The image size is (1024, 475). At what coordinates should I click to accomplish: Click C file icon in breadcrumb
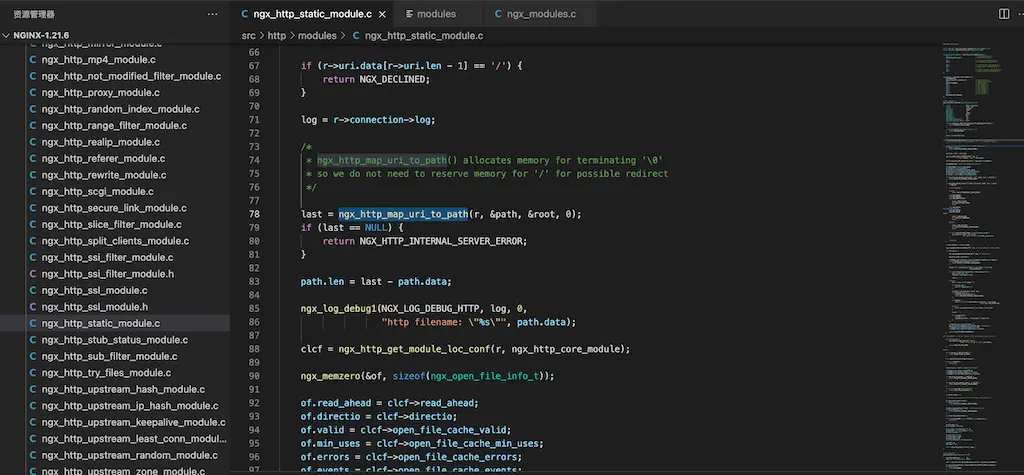[x=356, y=36]
